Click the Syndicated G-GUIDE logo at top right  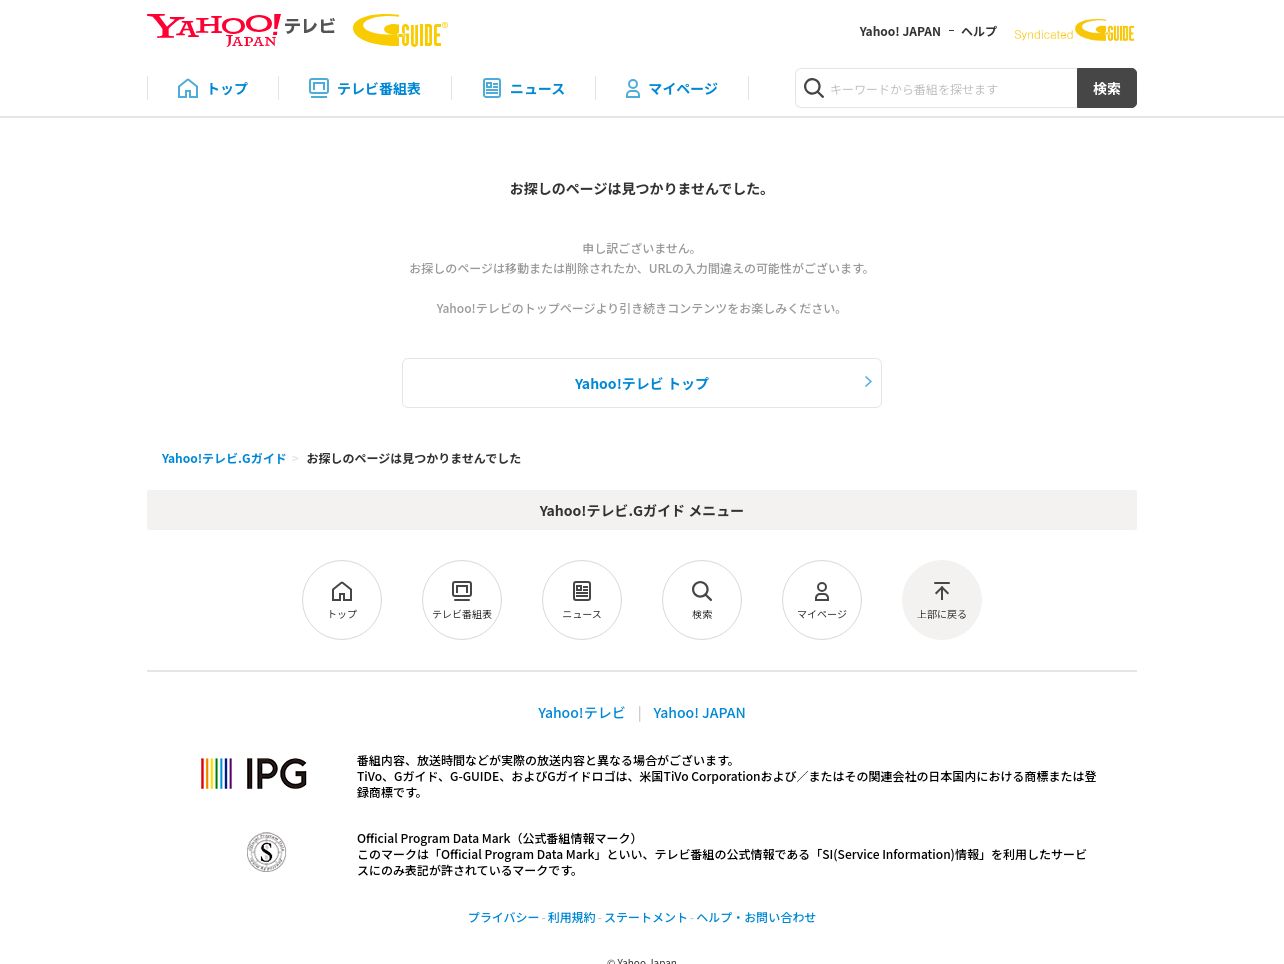(1074, 31)
